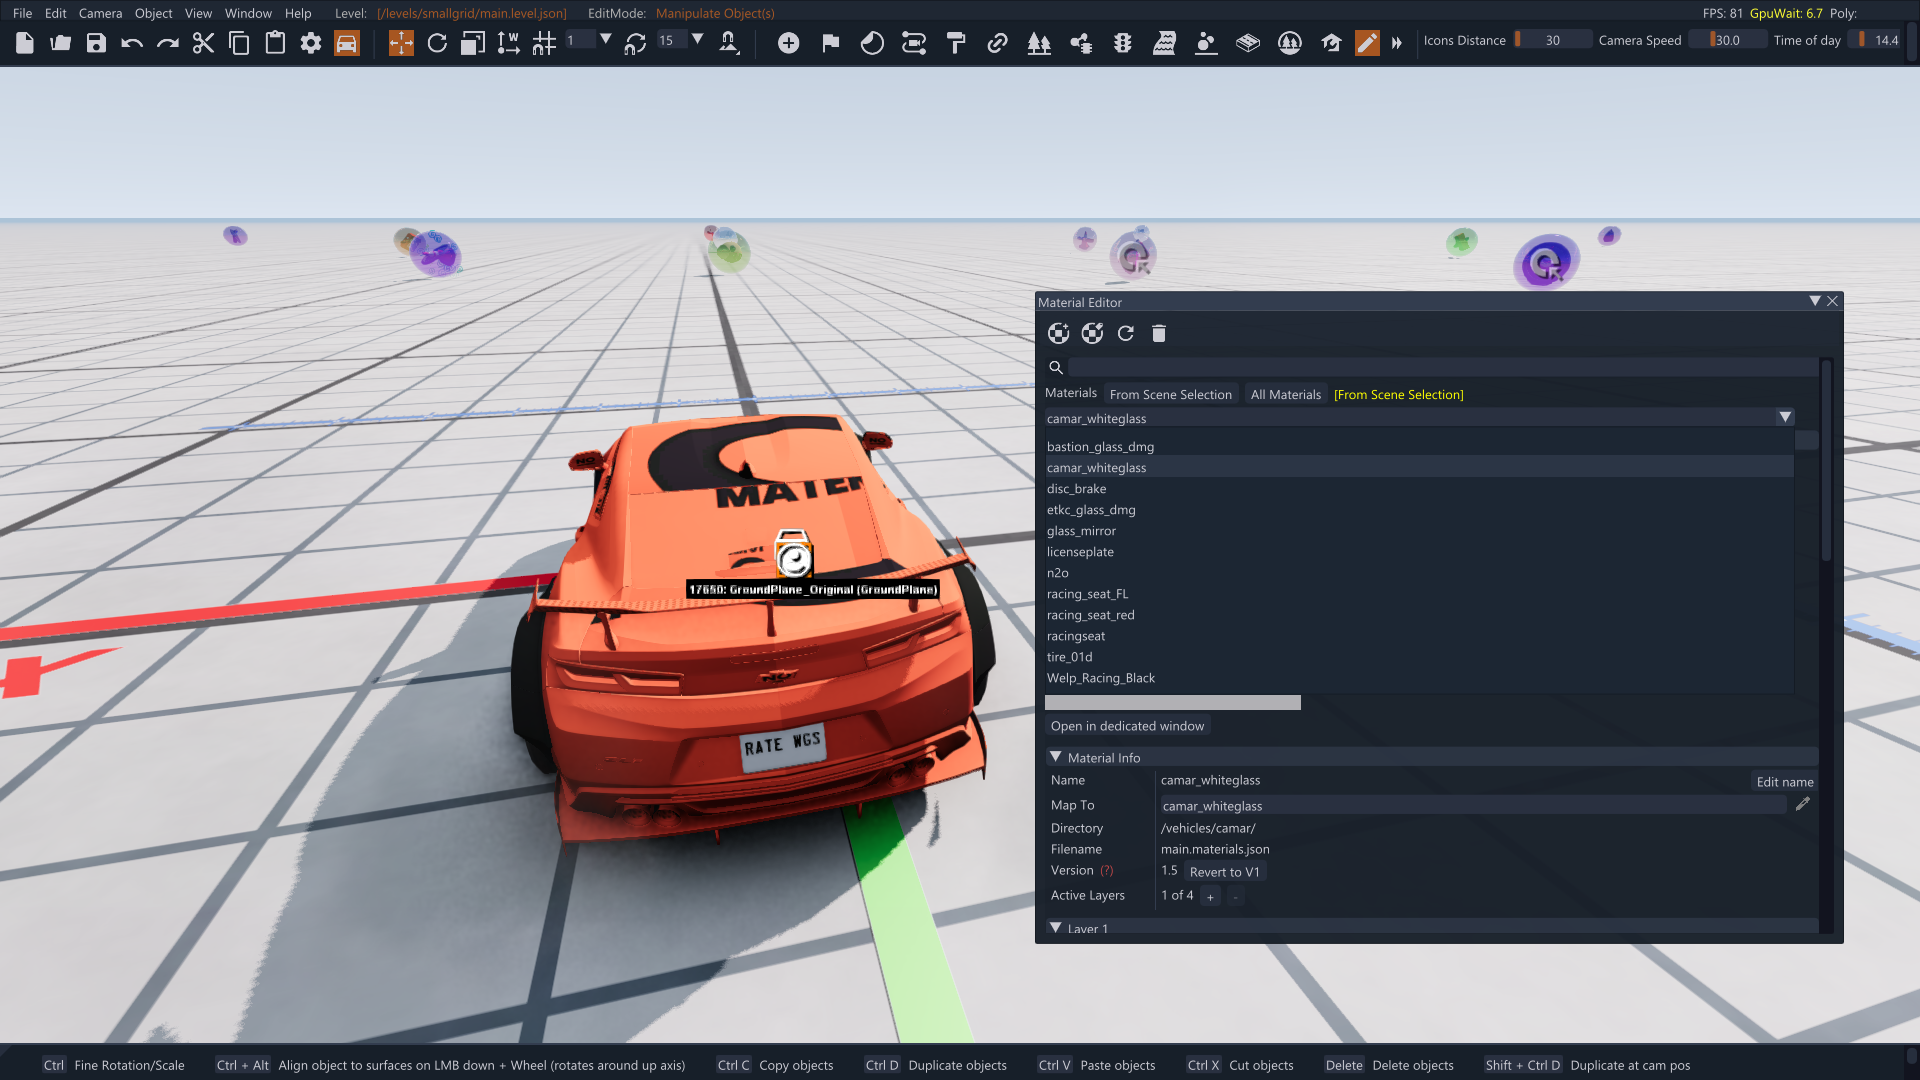
Task: Open the Camera menu
Action: [x=100, y=13]
